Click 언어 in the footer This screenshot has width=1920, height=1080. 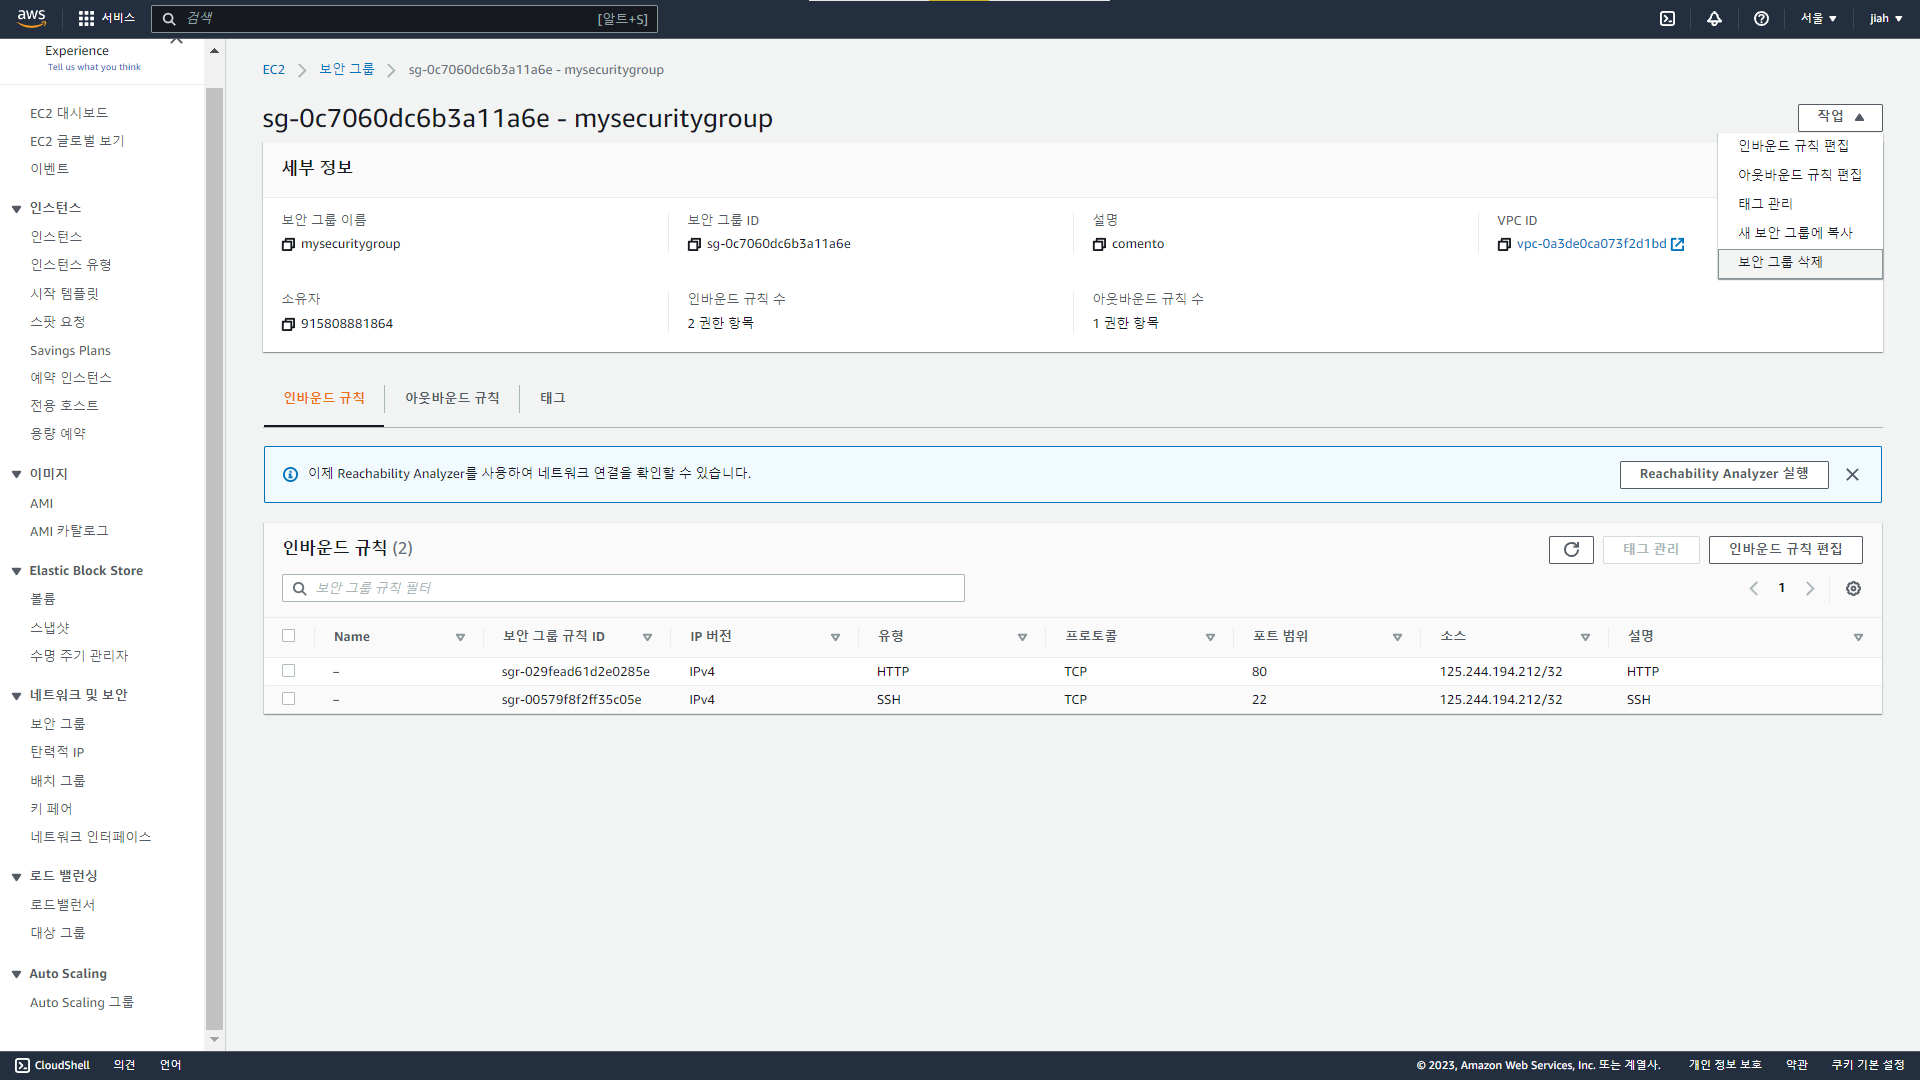171,1065
